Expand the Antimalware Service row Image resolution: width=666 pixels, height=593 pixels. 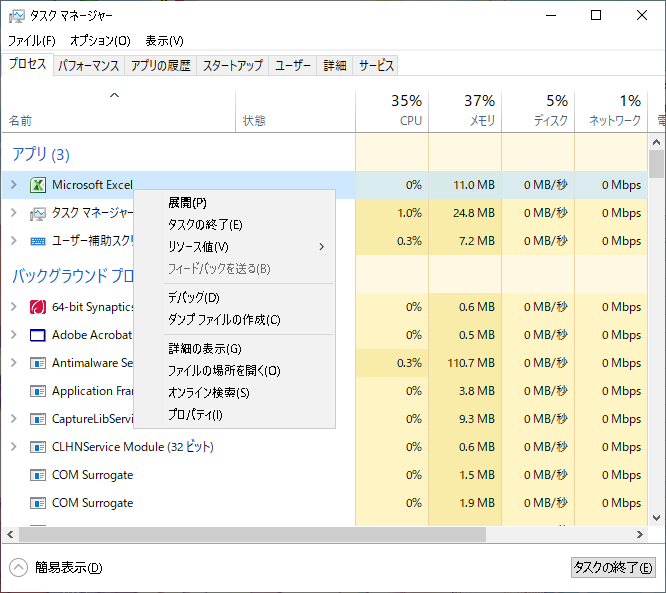click(x=14, y=363)
